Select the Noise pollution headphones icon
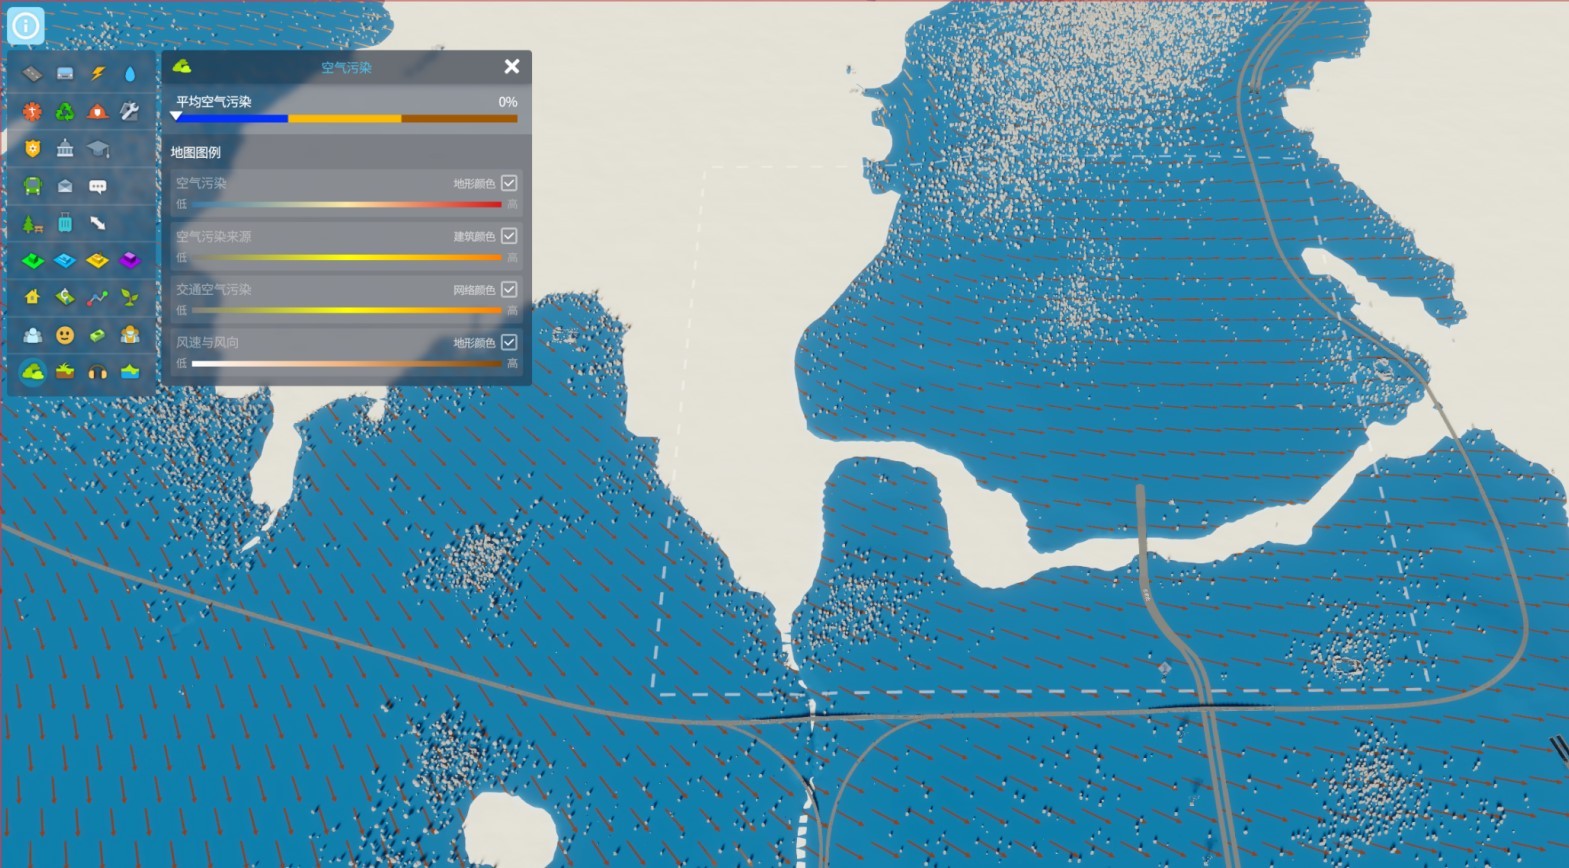The image size is (1569, 868). (x=97, y=372)
